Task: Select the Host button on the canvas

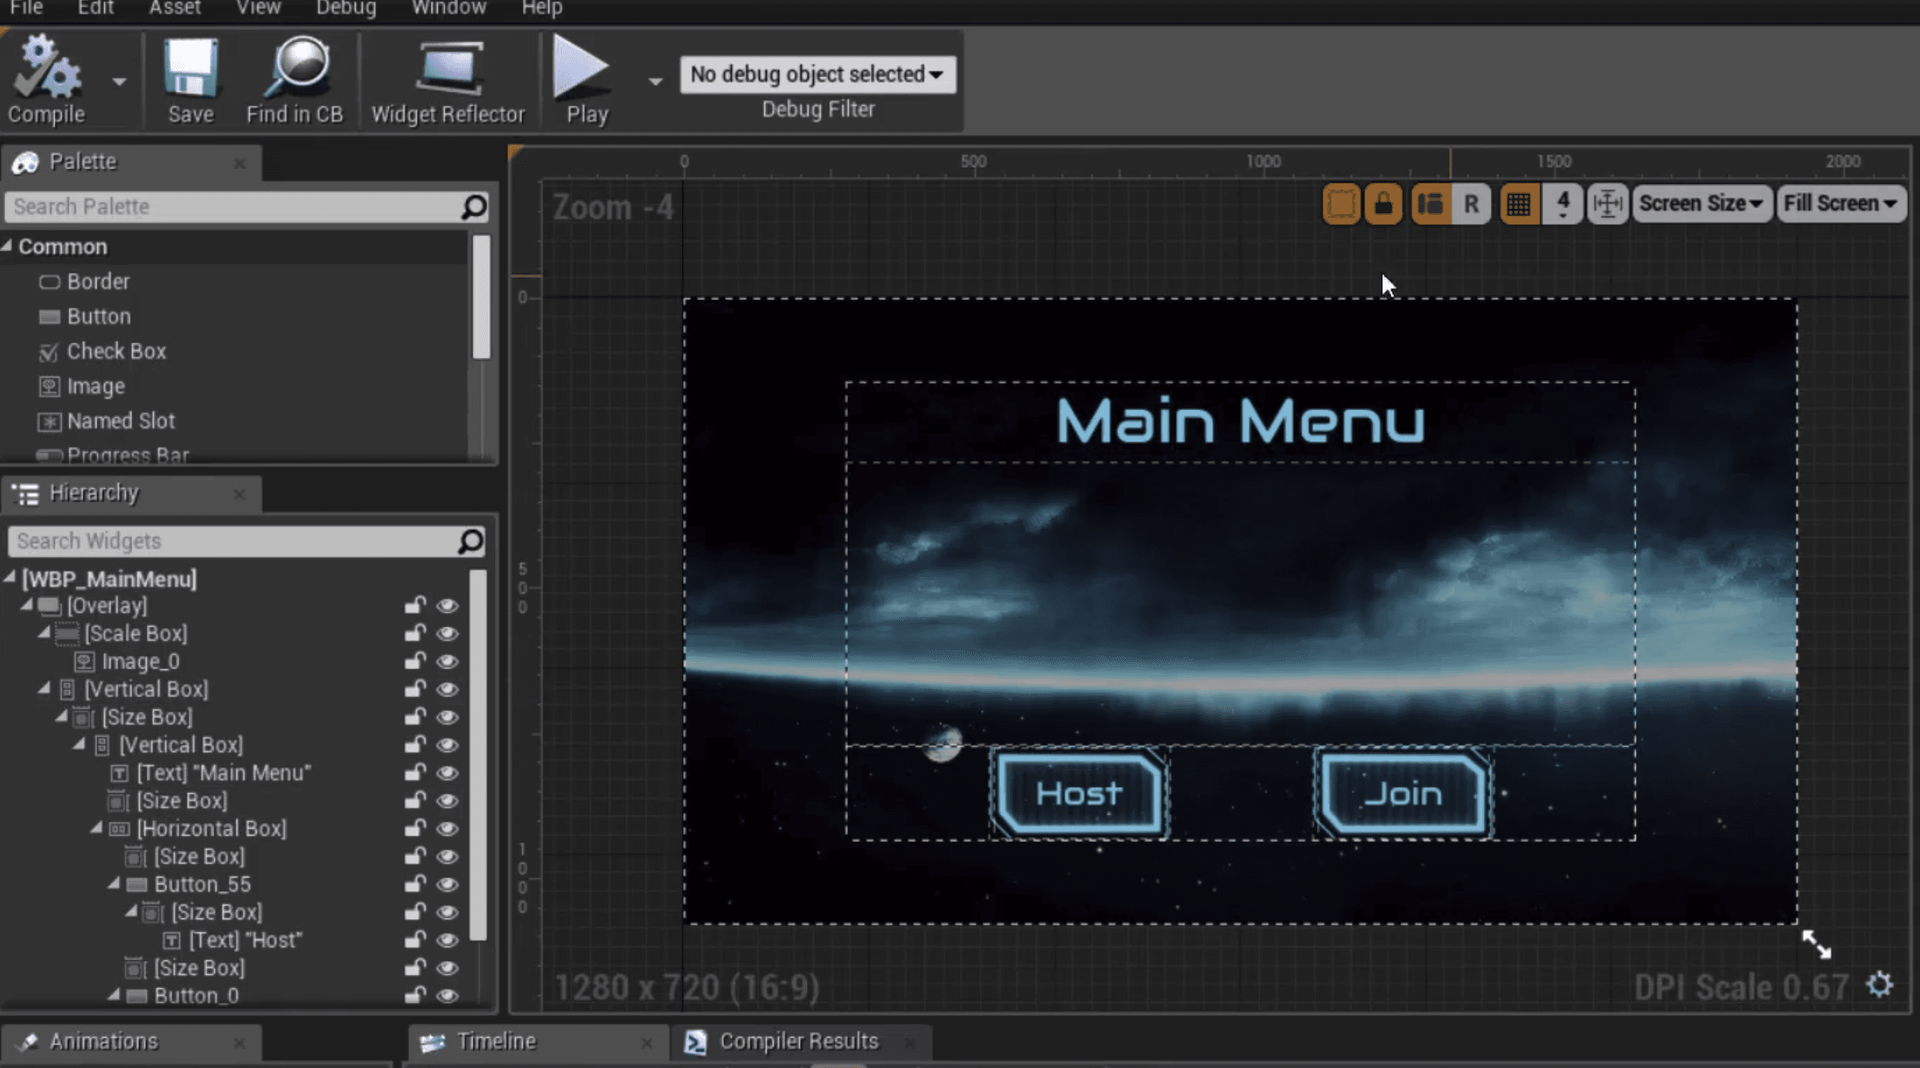Action: point(1078,793)
